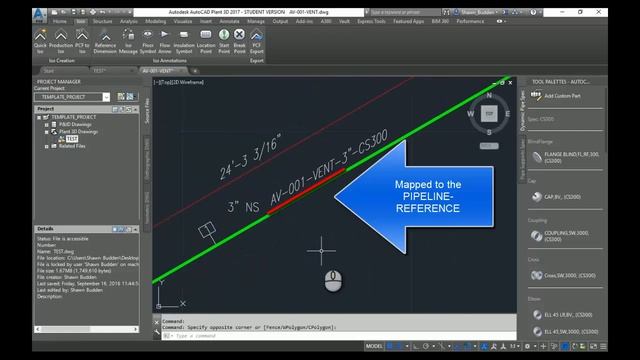The height and width of the screenshot is (360, 640).
Task: Toggle ortho mode in status bar
Action: 416,346
